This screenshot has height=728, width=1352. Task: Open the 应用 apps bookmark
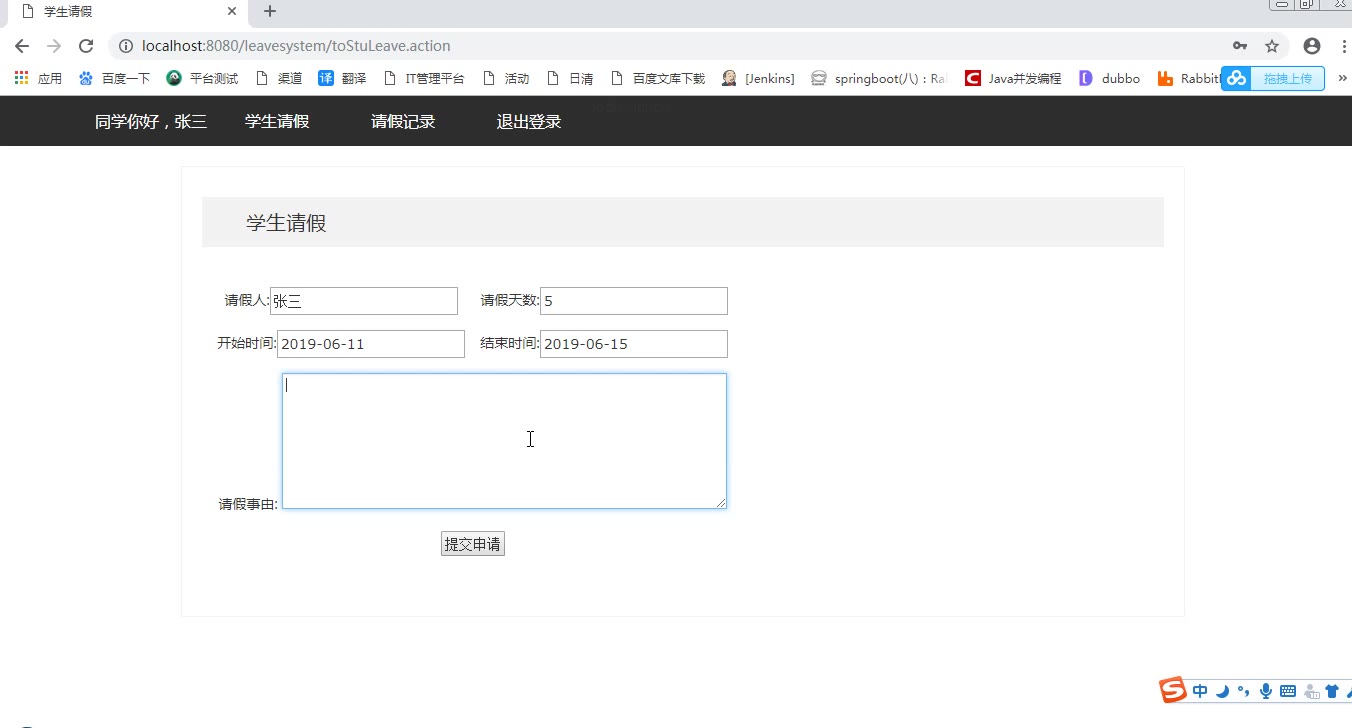click(x=39, y=78)
